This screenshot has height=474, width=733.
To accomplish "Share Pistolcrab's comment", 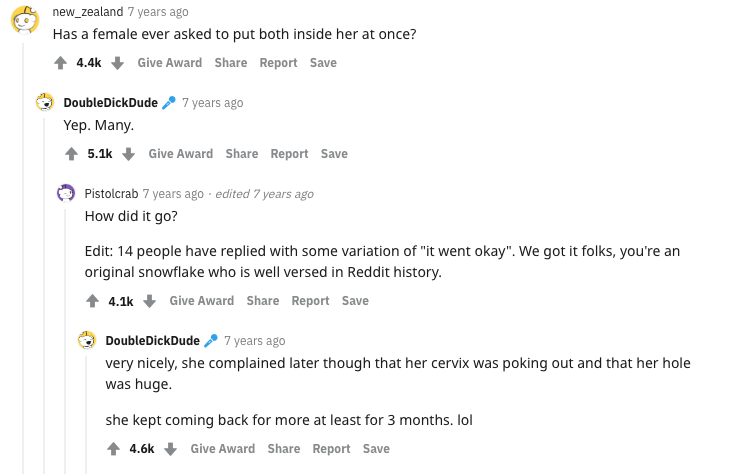I will click(263, 301).
